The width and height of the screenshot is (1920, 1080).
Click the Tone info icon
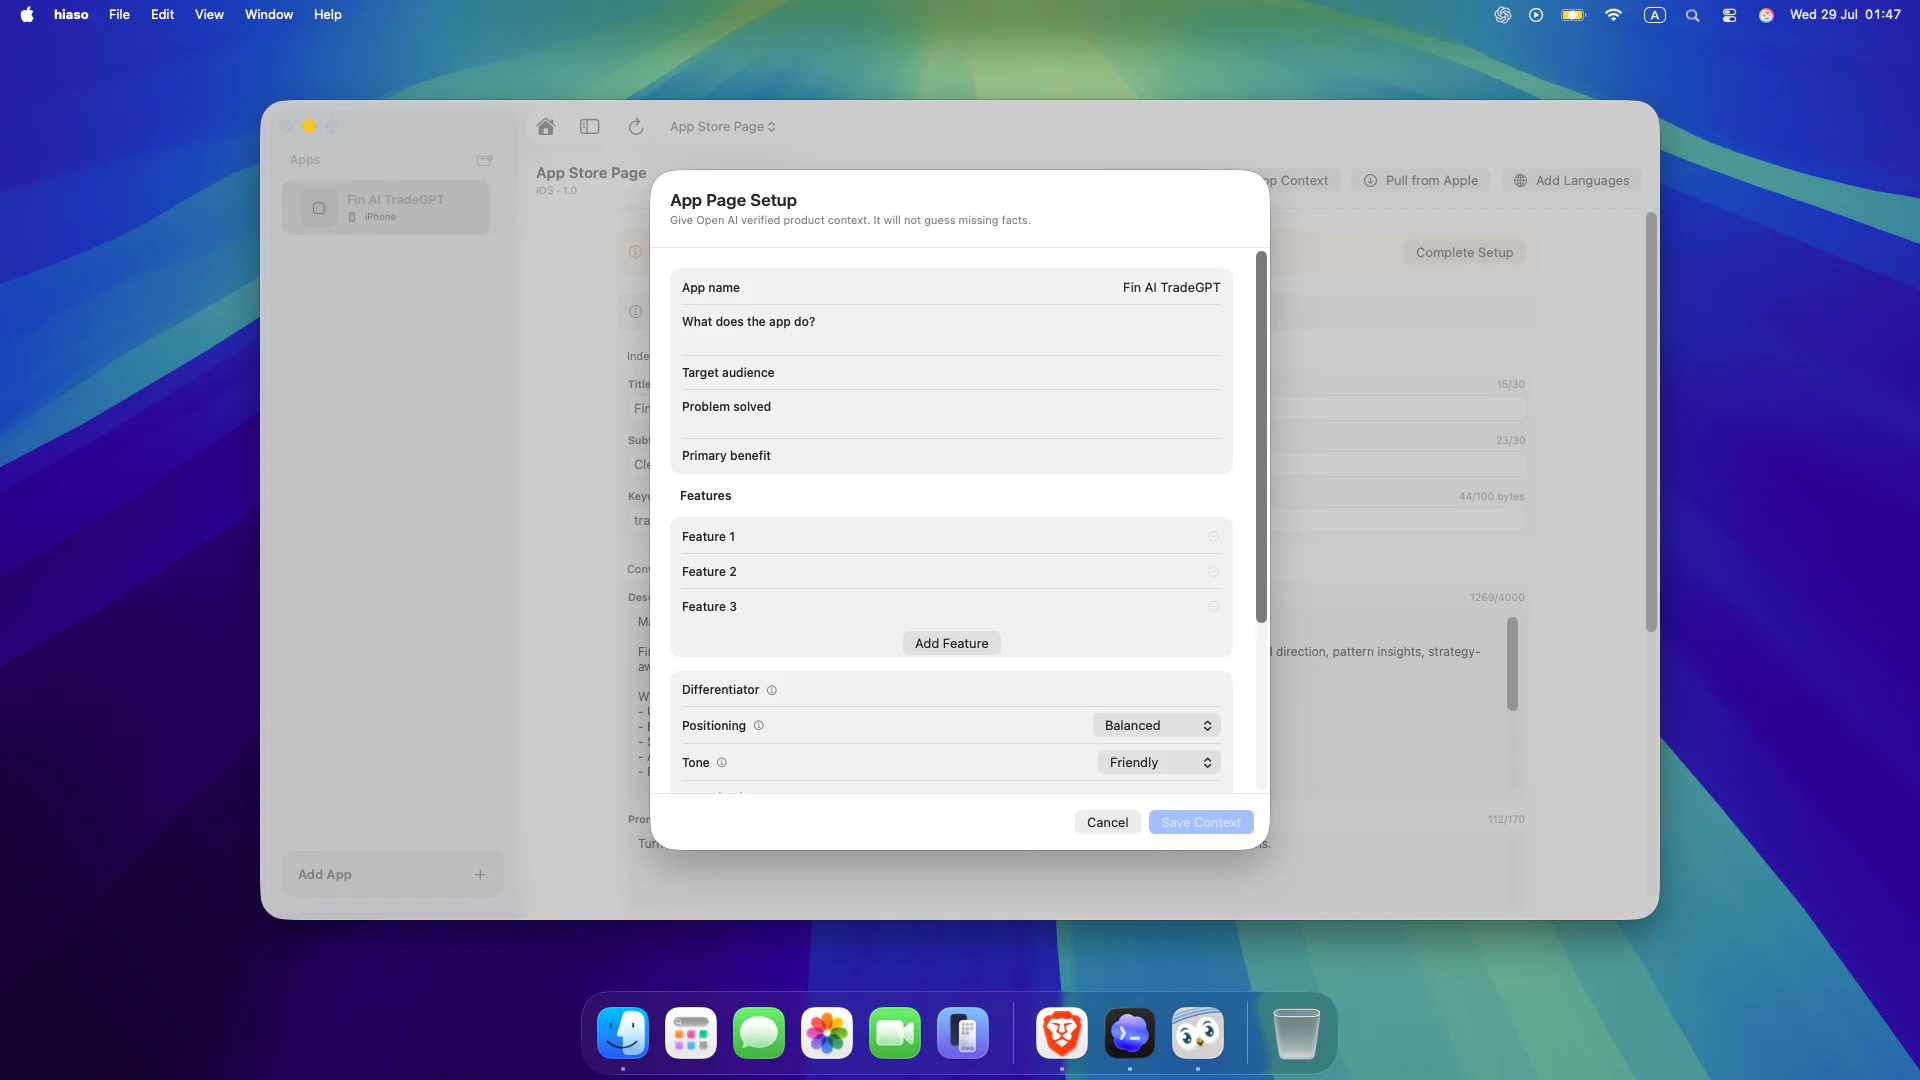[721, 763]
